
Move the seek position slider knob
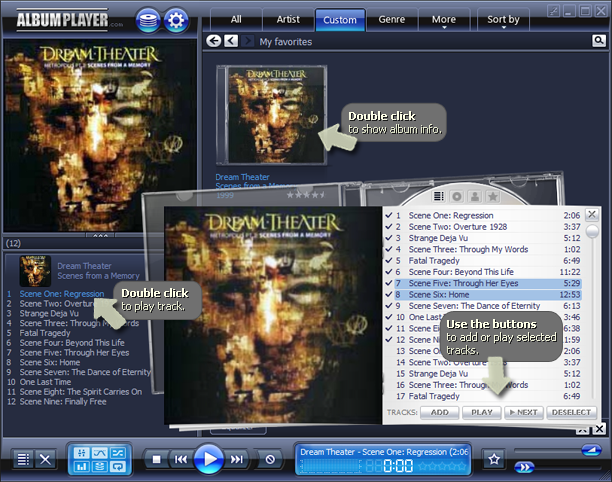coord(524,467)
